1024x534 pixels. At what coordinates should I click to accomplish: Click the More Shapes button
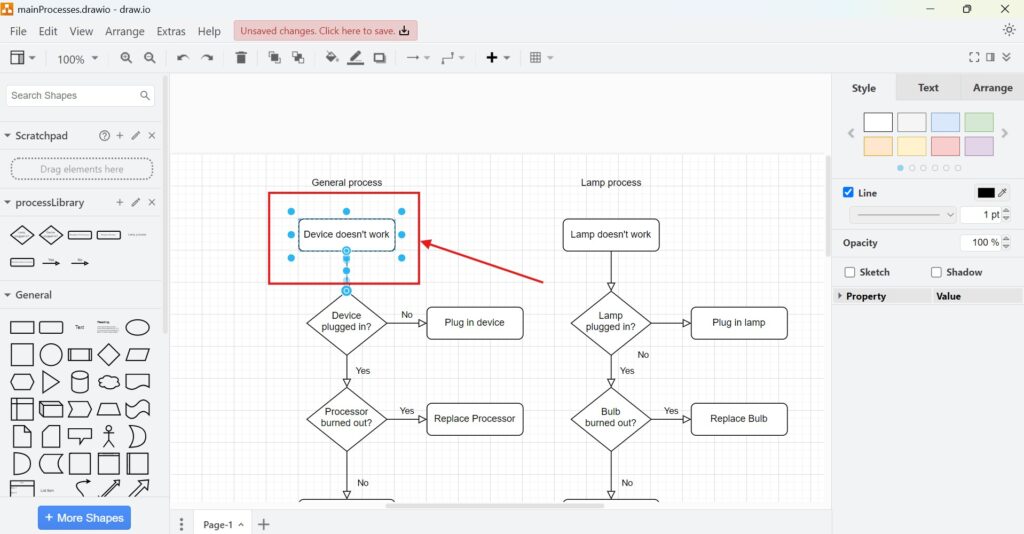click(84, 518)
